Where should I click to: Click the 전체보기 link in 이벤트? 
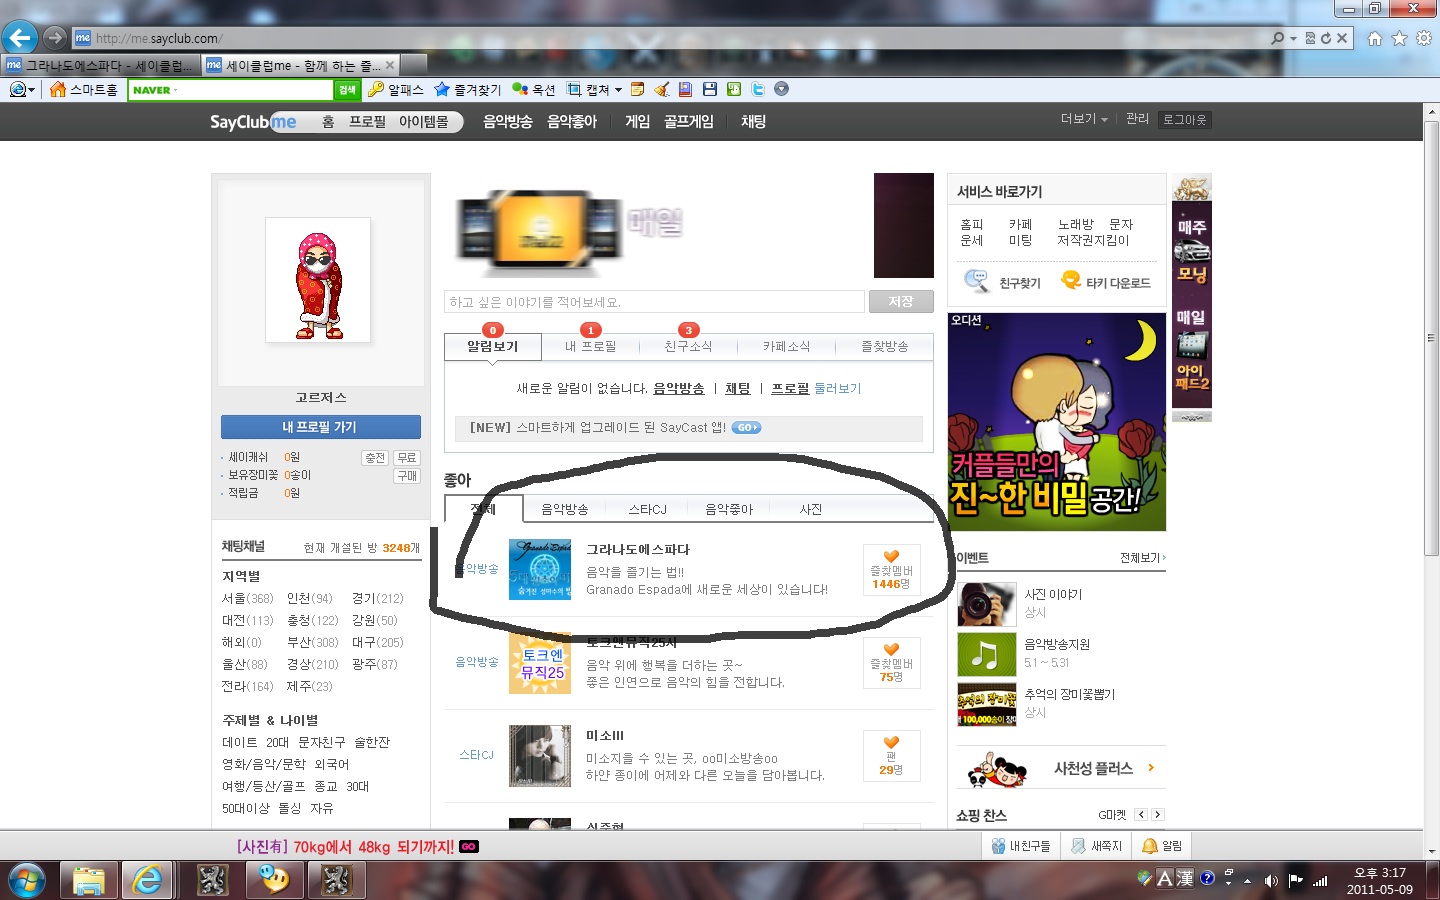tap(1143, 557)
